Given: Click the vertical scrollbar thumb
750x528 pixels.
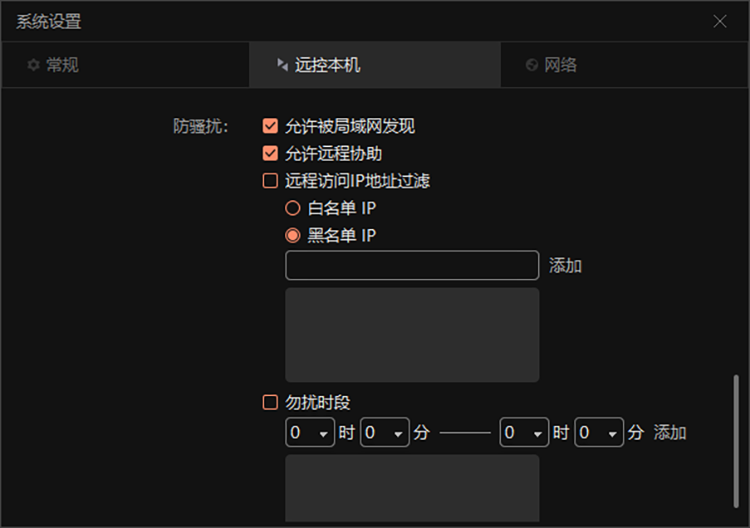Looking at the screenshot, I should 736,441.
